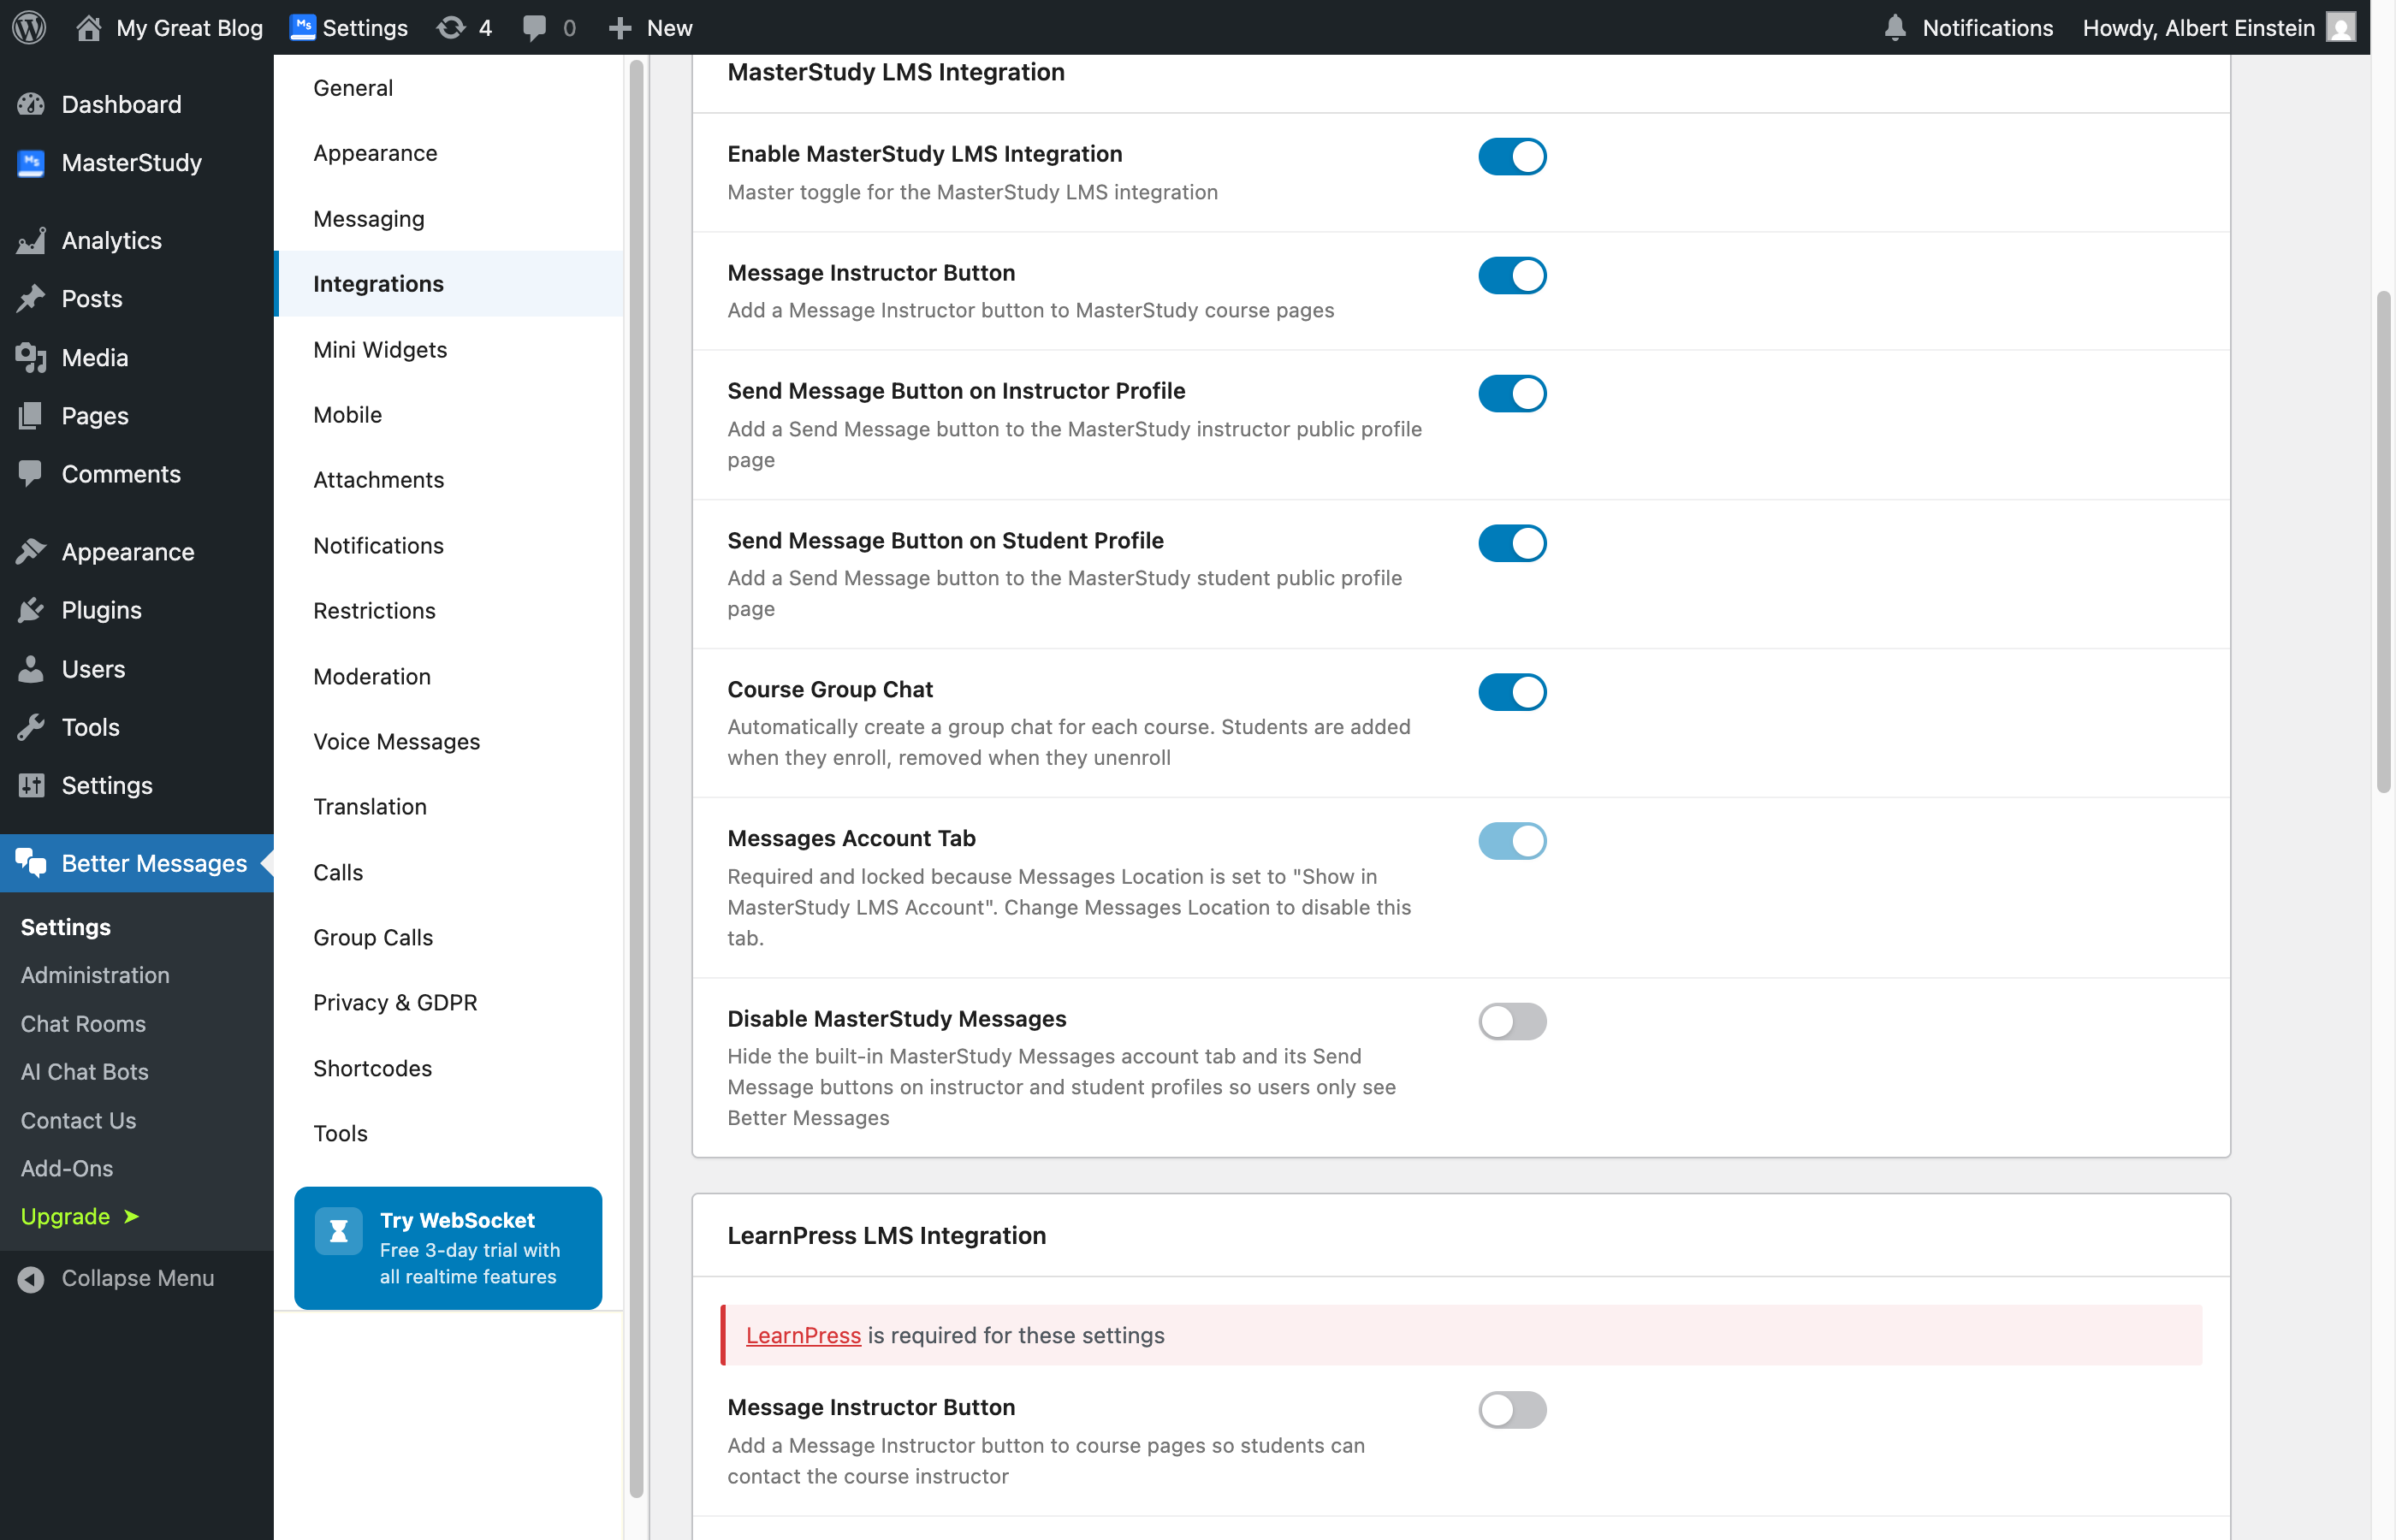
Task: Click Albert Einstein's avatar icon
Action: pos(2341,27)
